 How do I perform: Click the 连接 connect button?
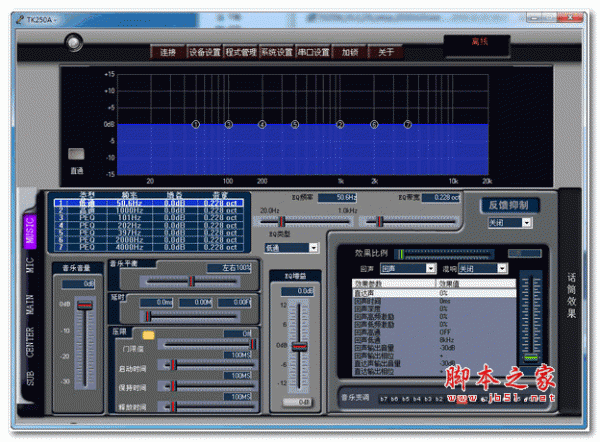[167, 52]
